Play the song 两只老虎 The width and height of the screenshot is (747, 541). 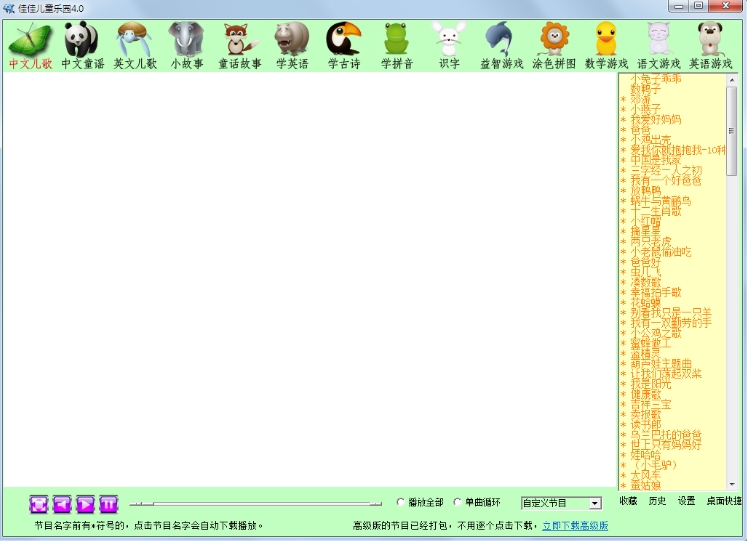651,241
